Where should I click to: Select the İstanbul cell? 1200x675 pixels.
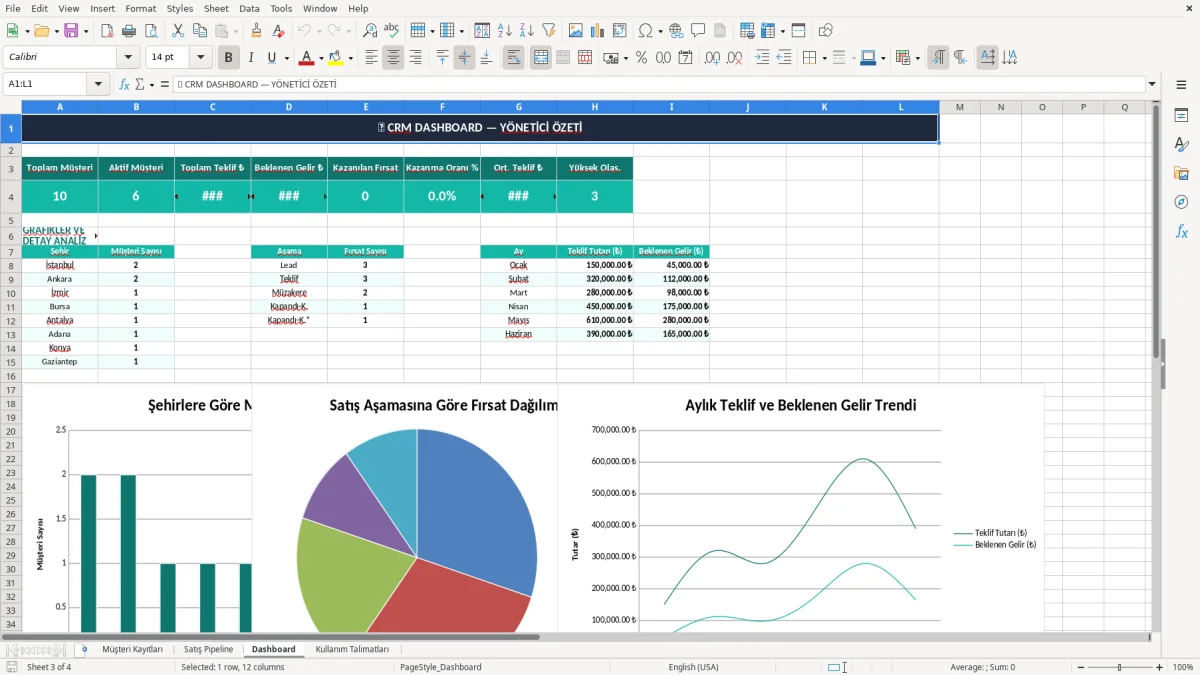coord(60,265)
